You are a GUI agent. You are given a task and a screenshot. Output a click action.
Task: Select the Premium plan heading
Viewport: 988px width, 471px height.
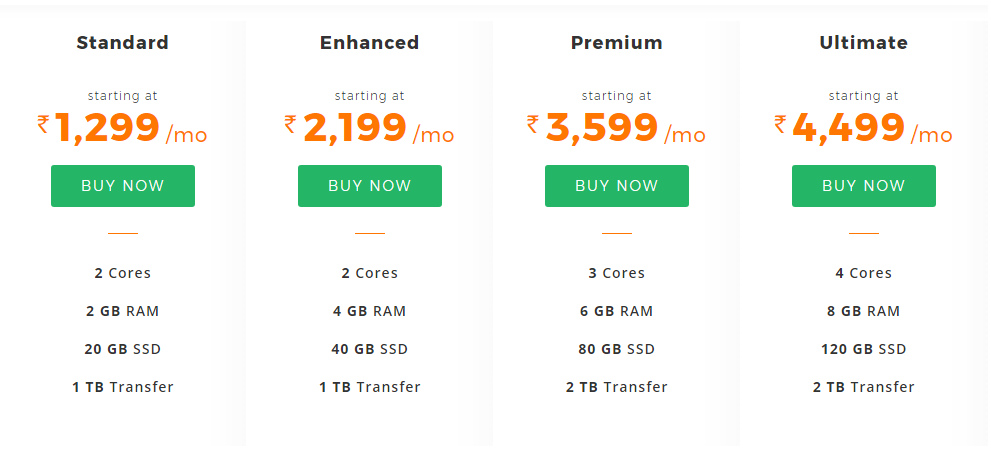(616, 43)
